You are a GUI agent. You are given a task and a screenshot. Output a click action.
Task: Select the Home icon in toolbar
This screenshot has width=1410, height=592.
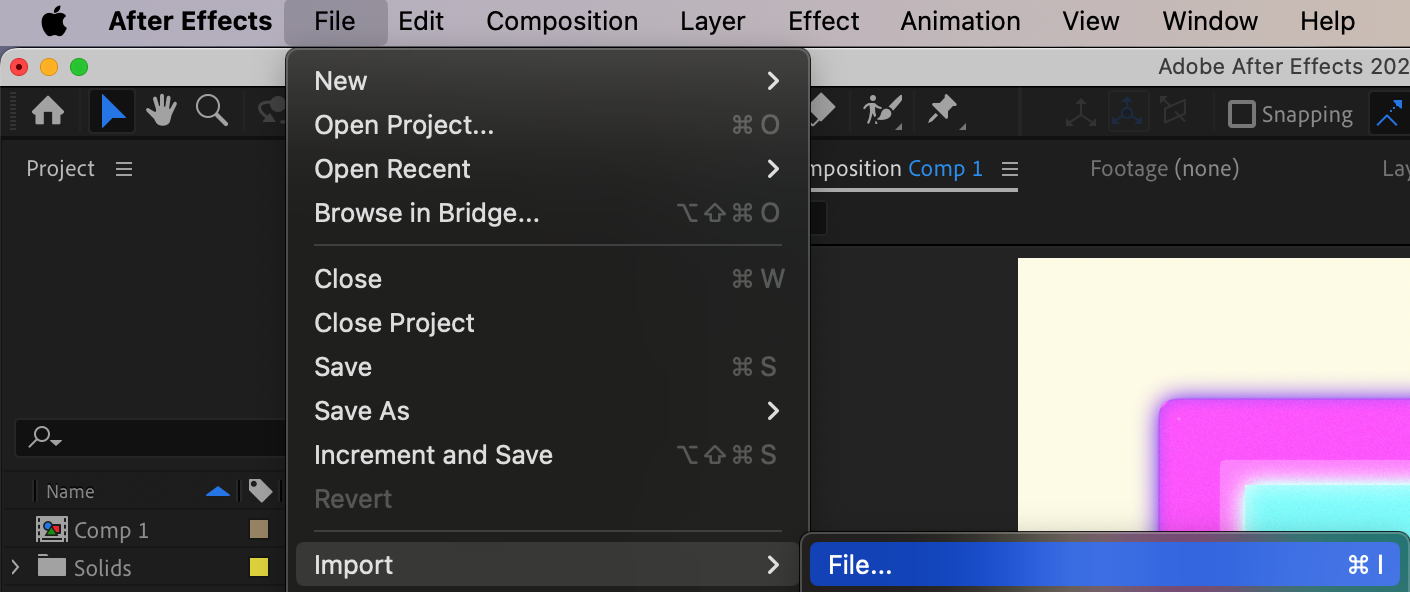[48, 111]
